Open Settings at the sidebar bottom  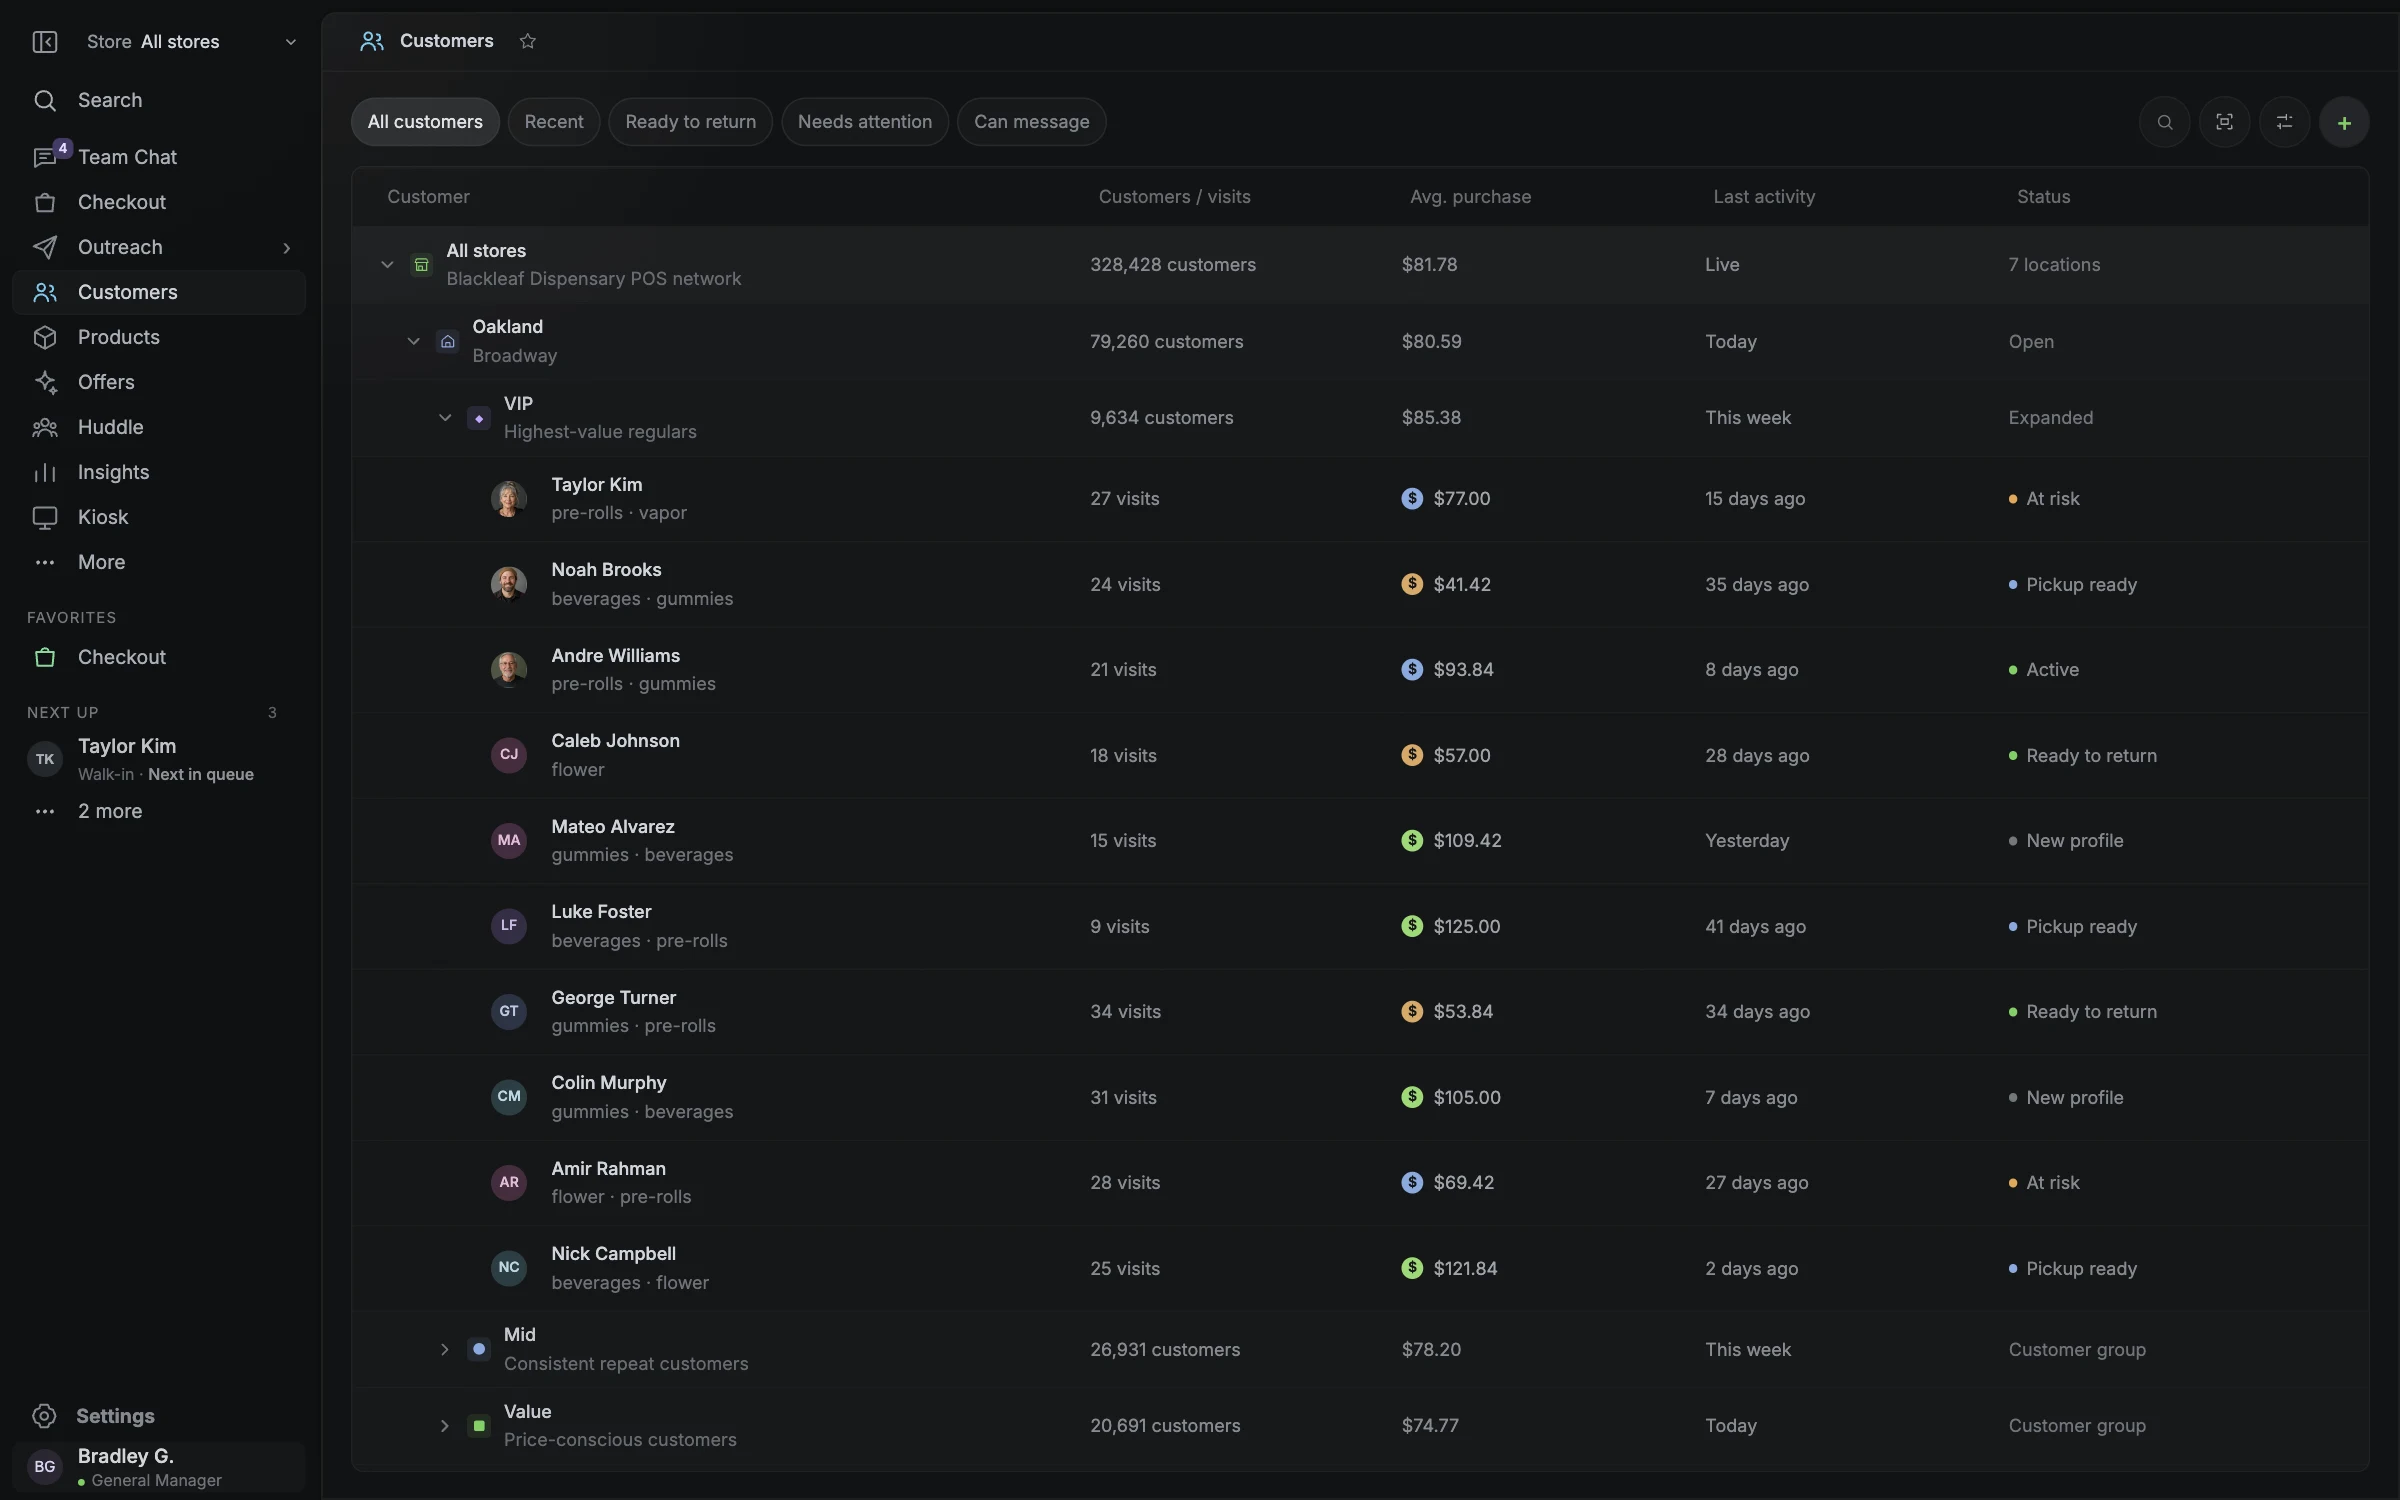[158, 1416]
